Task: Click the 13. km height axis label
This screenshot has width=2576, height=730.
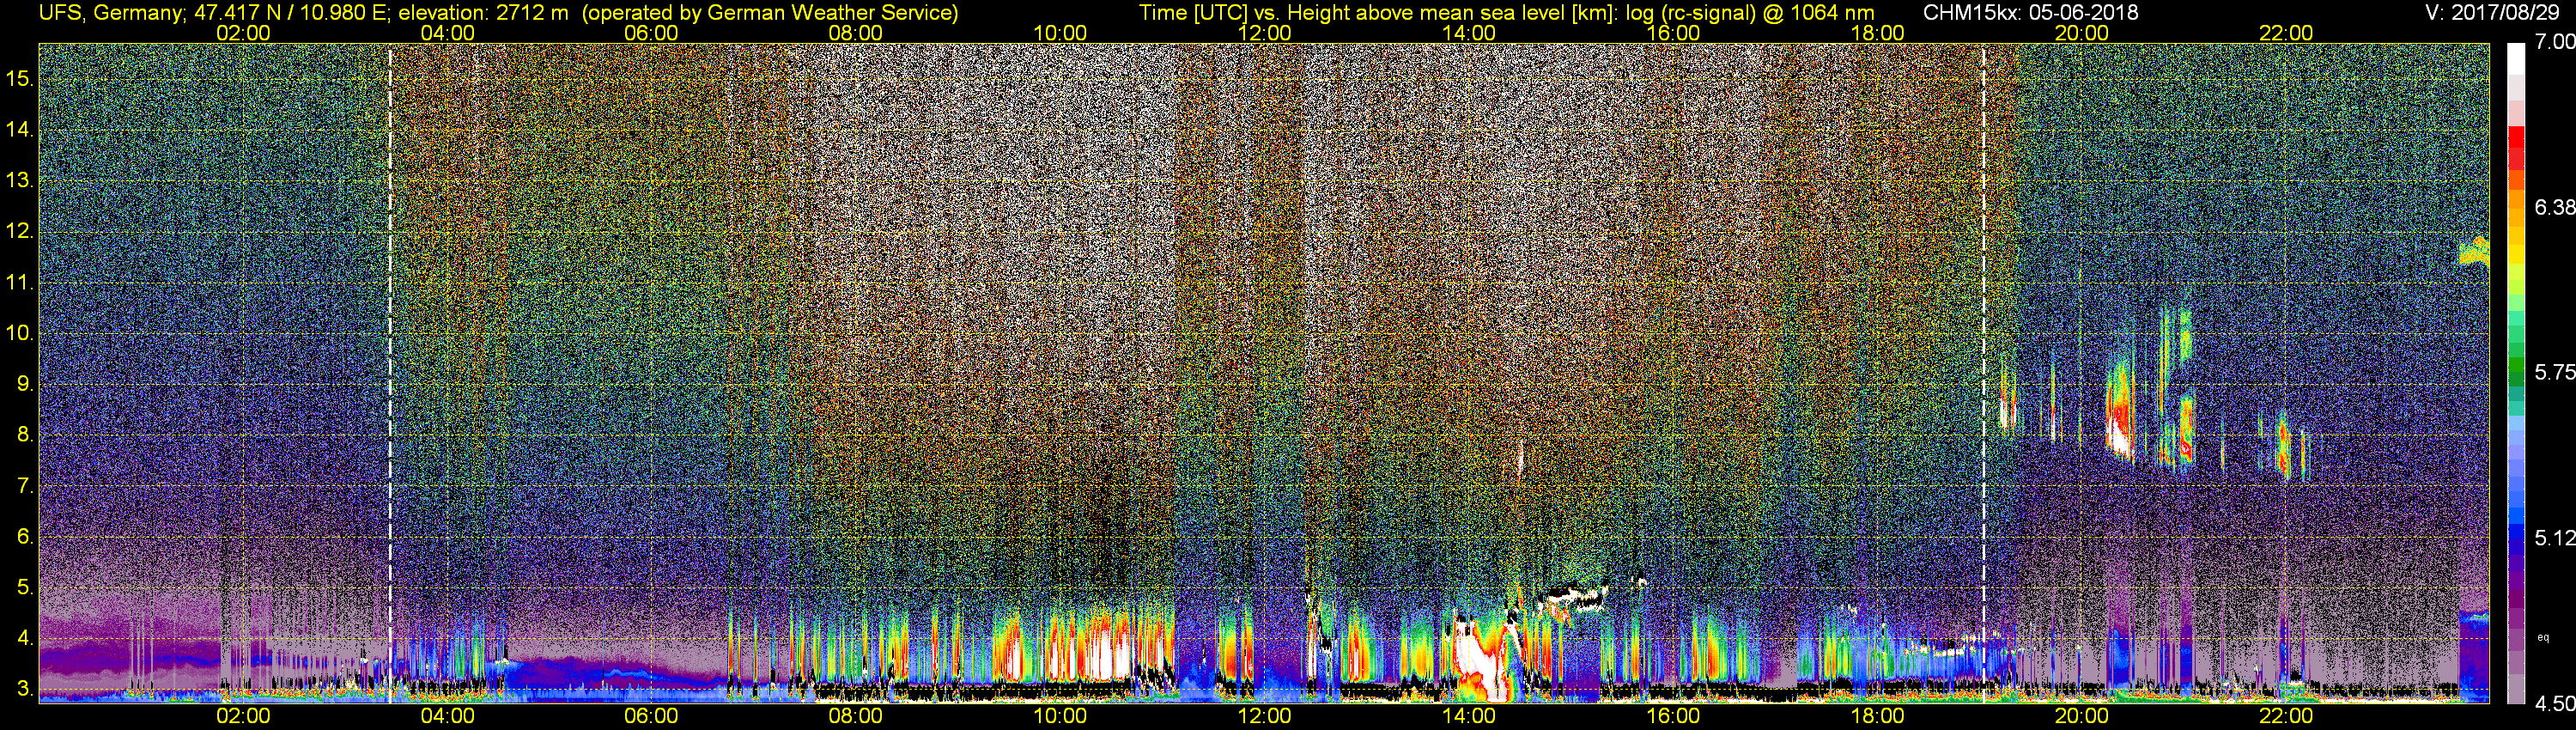Action: (19, 181)
